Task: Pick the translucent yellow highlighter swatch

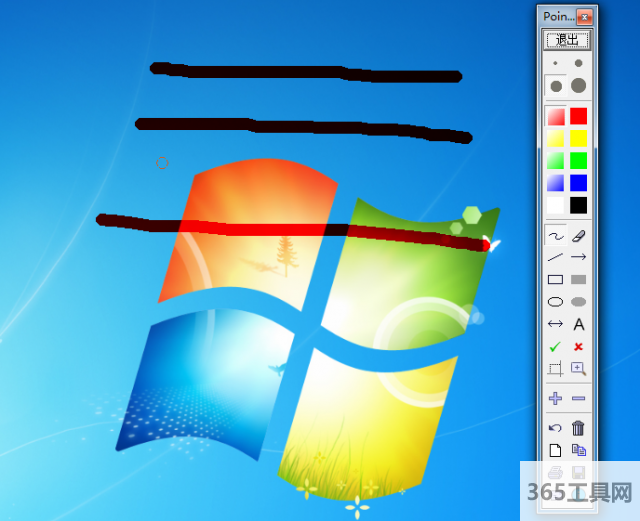Action: tap(555, 138)
